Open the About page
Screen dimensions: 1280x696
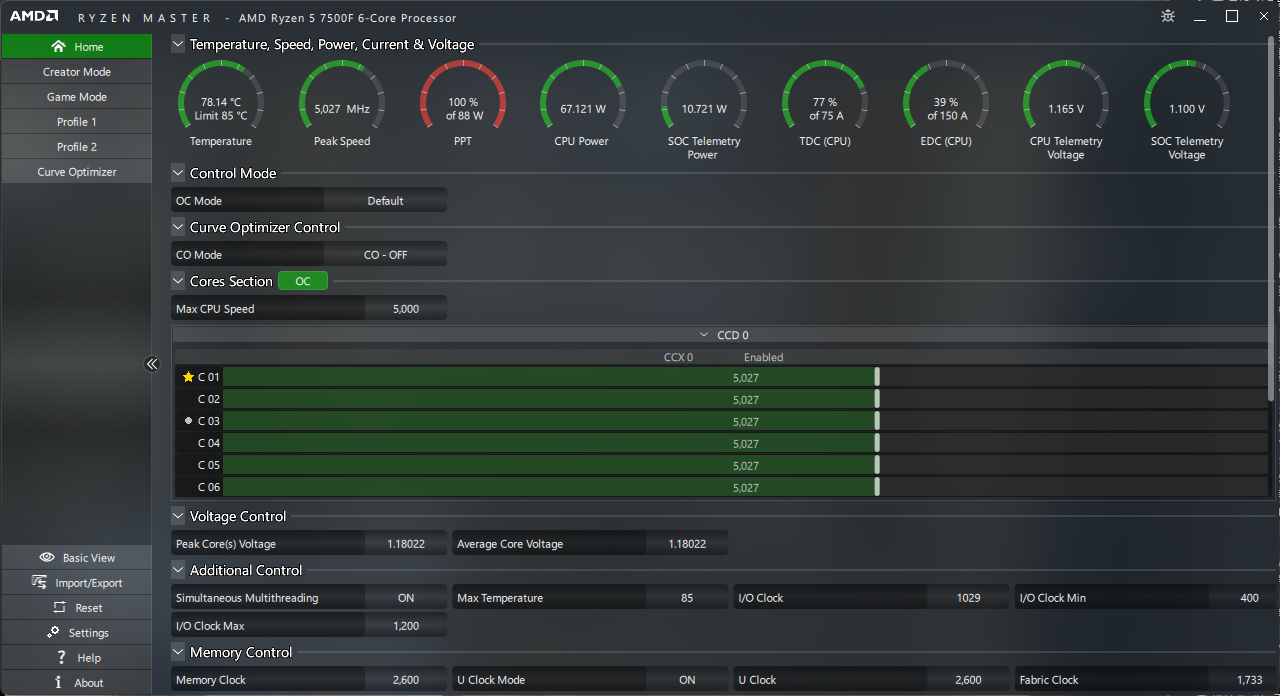click(76, 683)
